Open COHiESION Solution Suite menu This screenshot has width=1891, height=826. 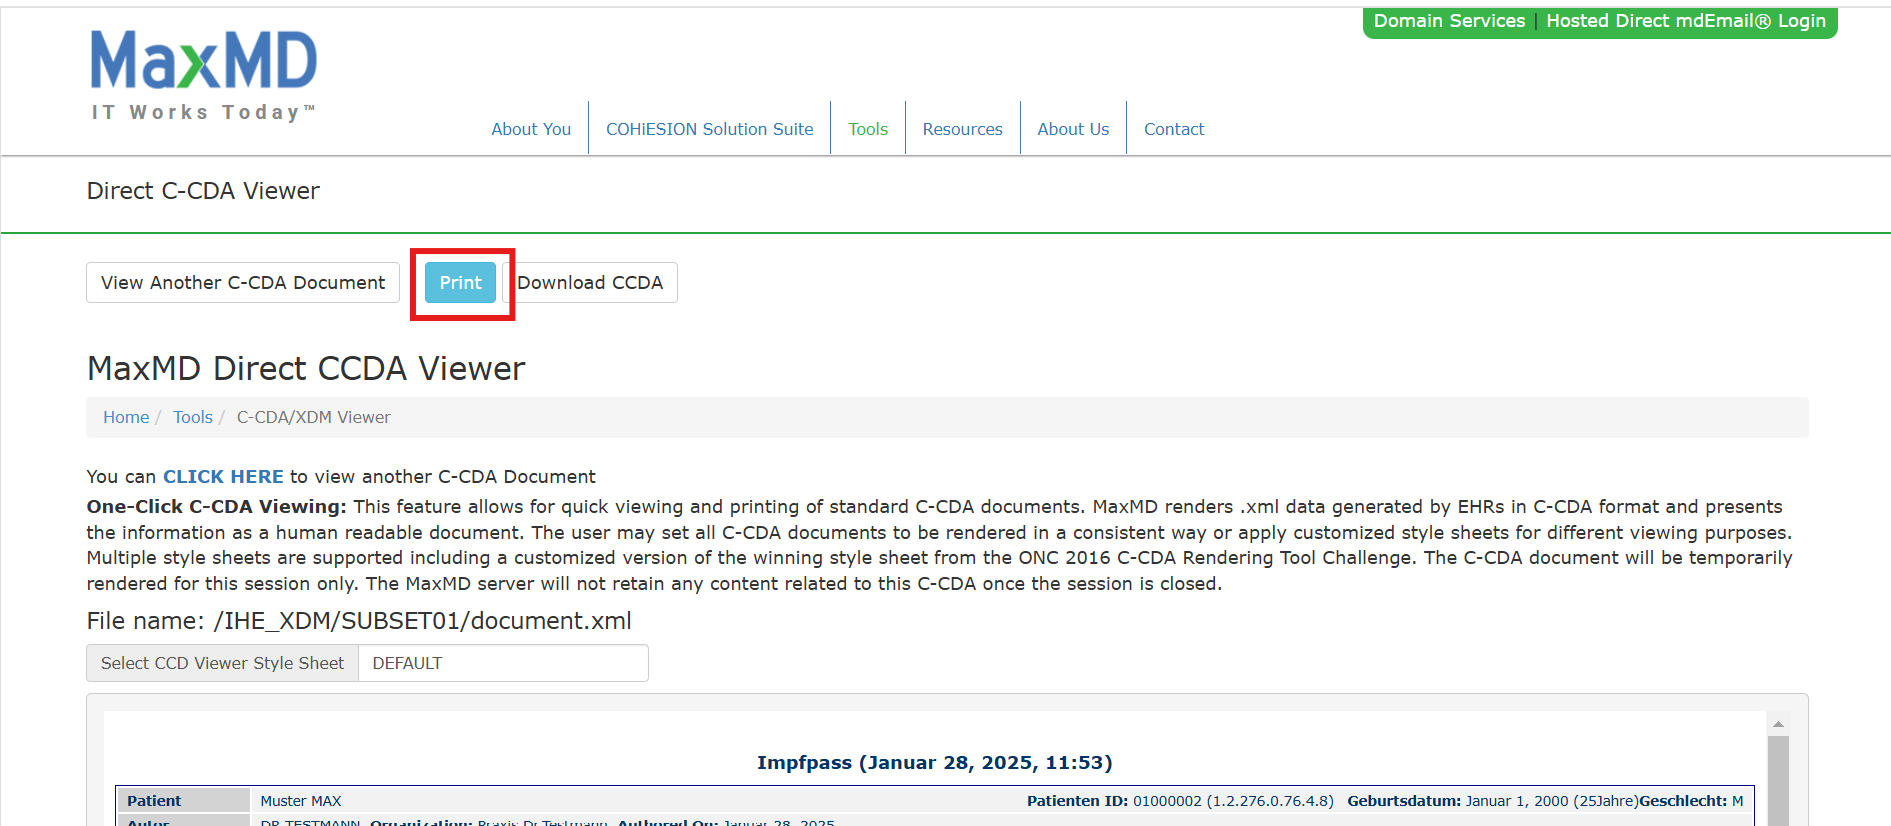709,129
